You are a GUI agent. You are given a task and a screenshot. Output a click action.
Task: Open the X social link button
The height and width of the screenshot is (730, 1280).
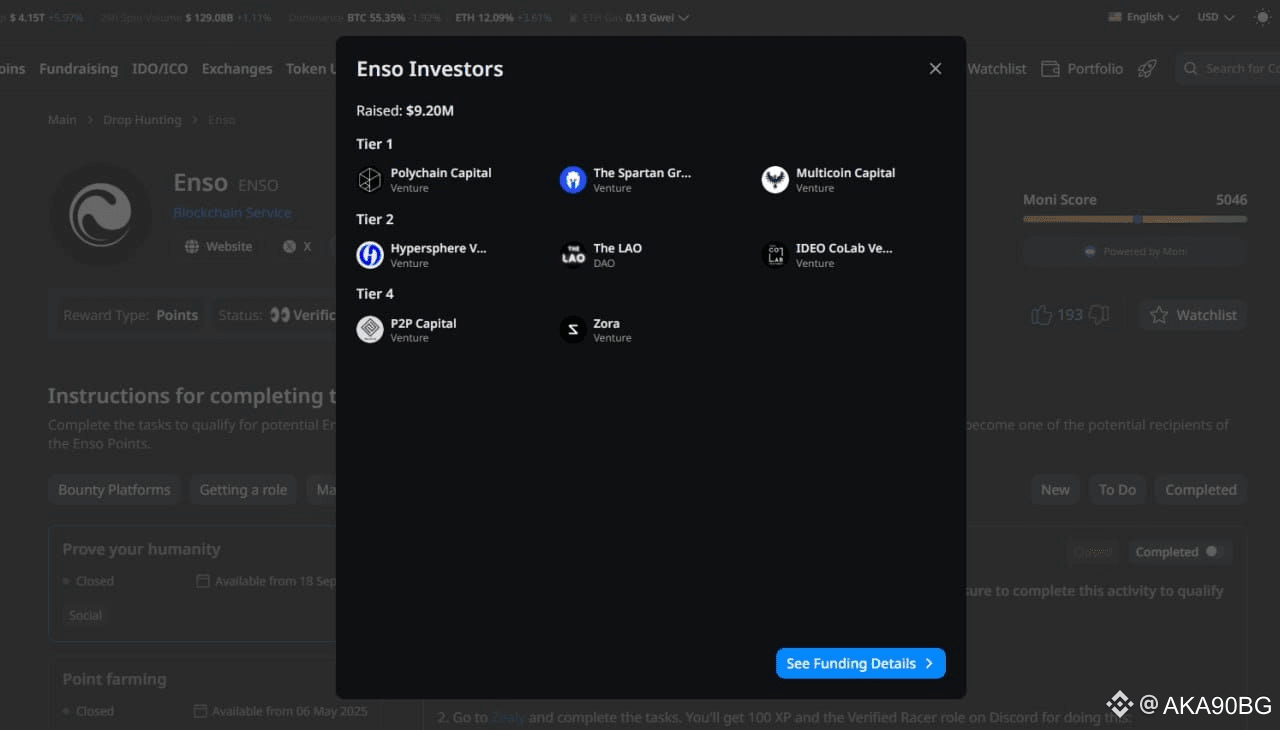point(297,246)
